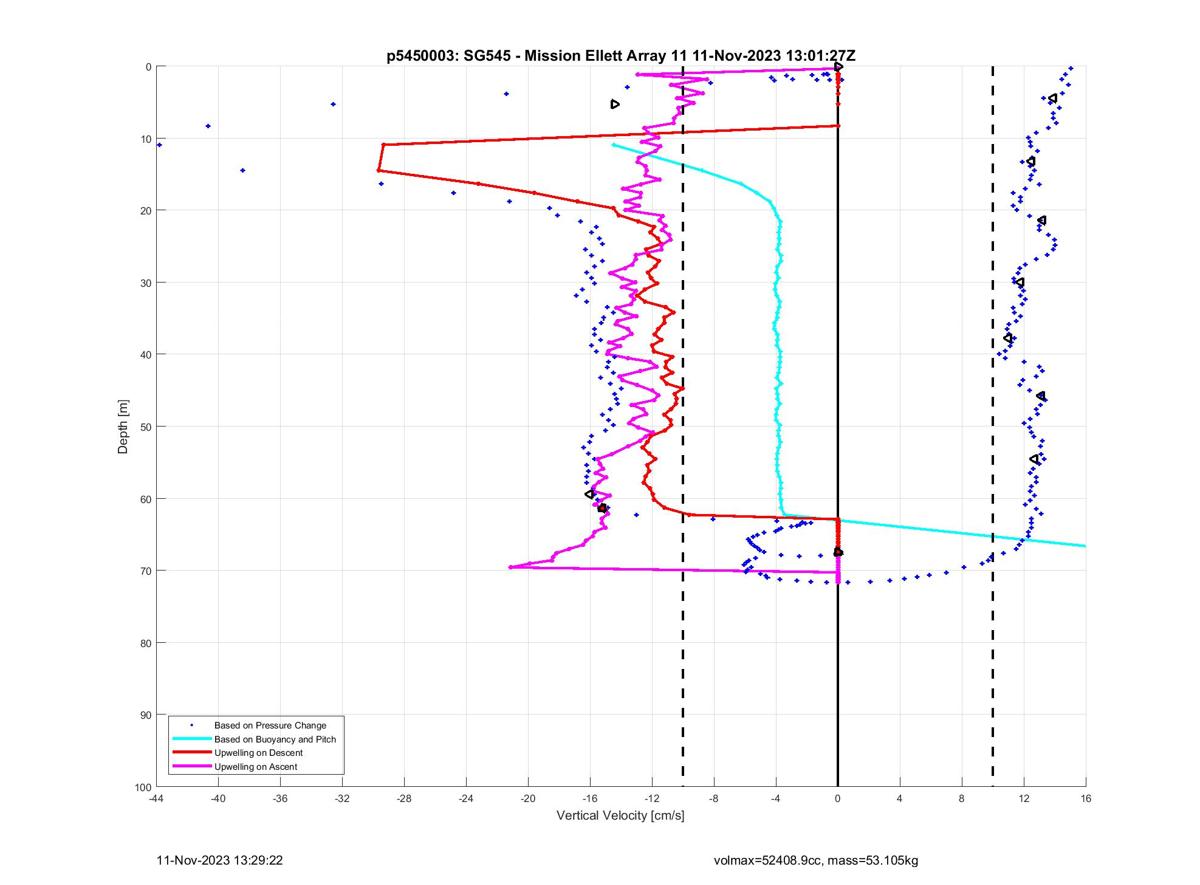1200x885 pixels.
Task: Click descent triangle marker at 61 m depth
Action: (602, 508)
